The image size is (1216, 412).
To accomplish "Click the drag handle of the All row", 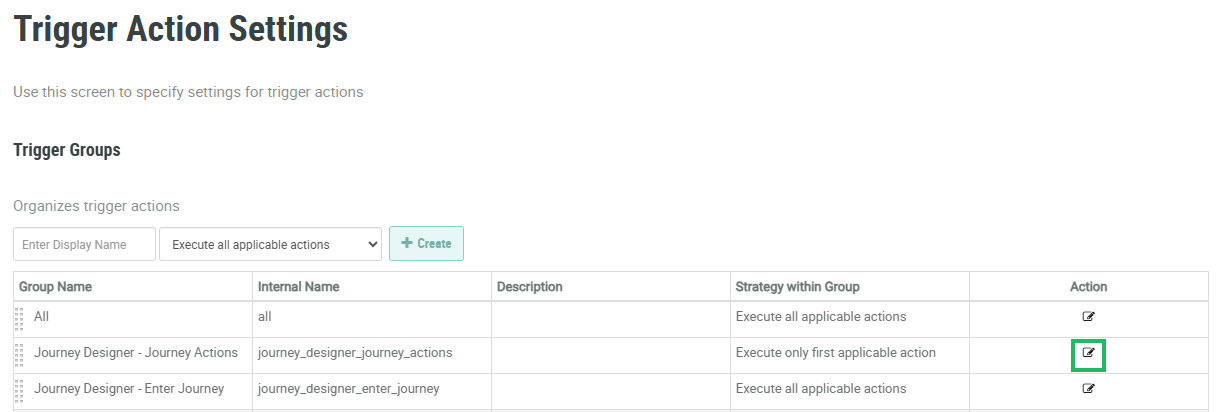I will 19,318.
